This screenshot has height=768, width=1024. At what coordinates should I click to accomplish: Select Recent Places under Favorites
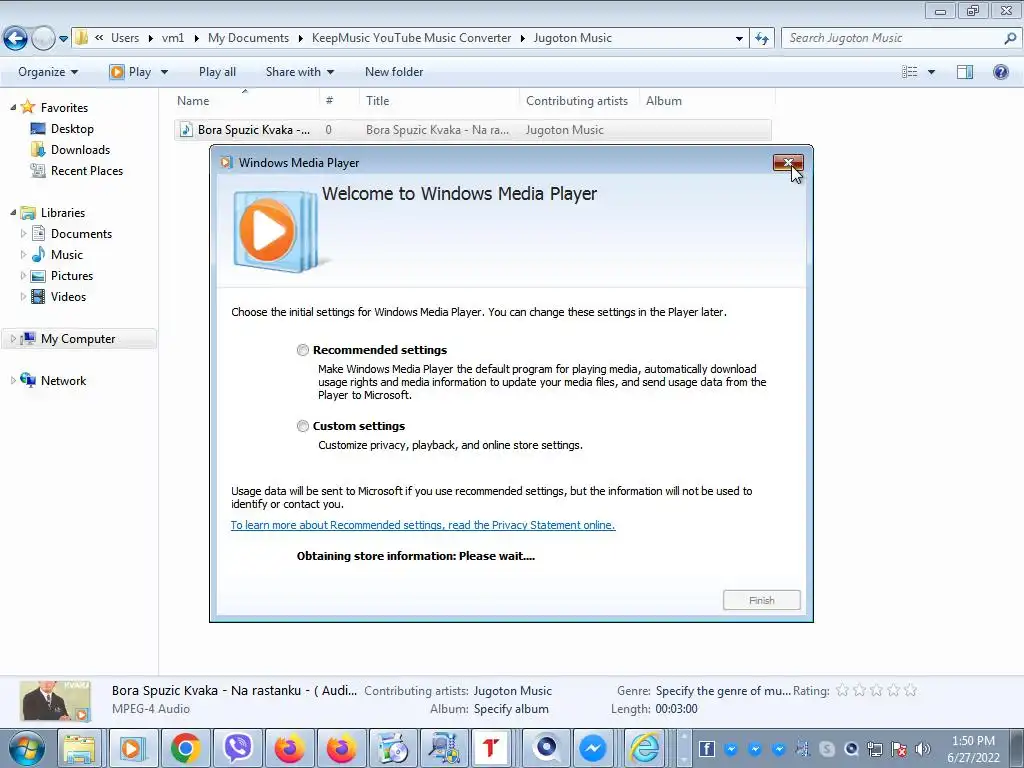[x=87, y=170]
